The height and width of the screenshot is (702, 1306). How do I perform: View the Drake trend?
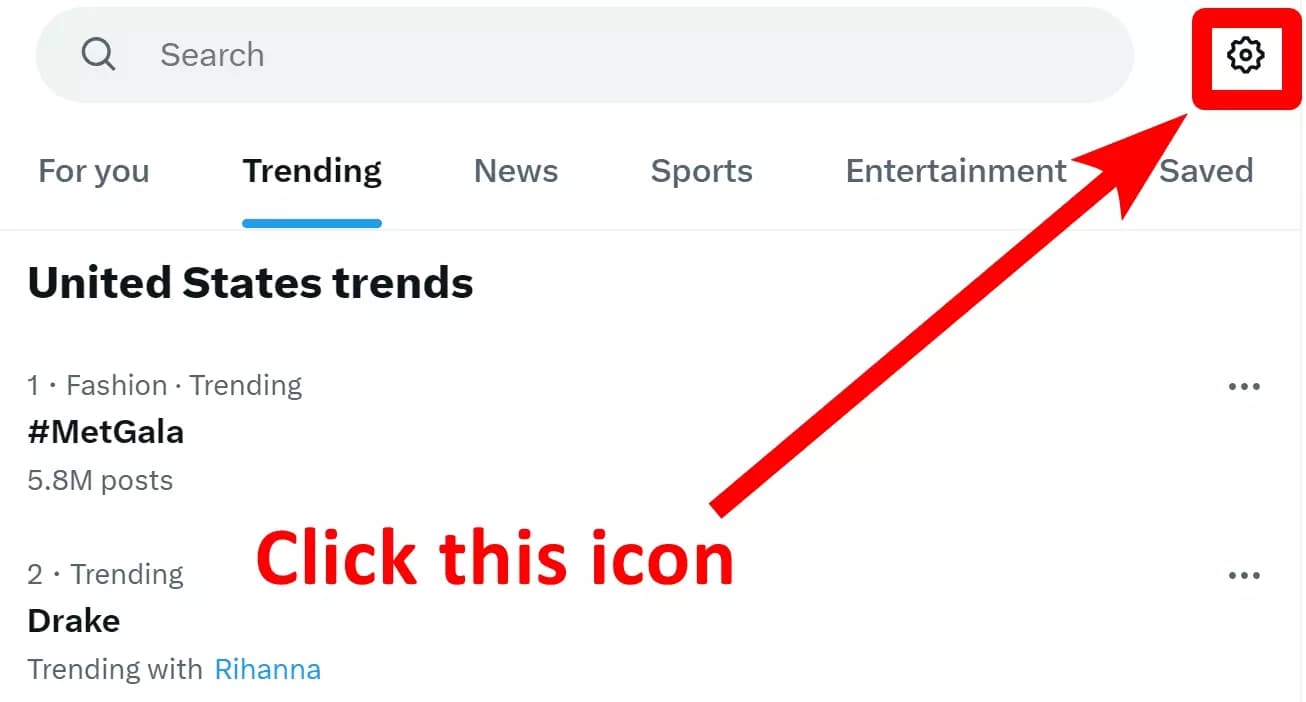(x=73, y=620)
